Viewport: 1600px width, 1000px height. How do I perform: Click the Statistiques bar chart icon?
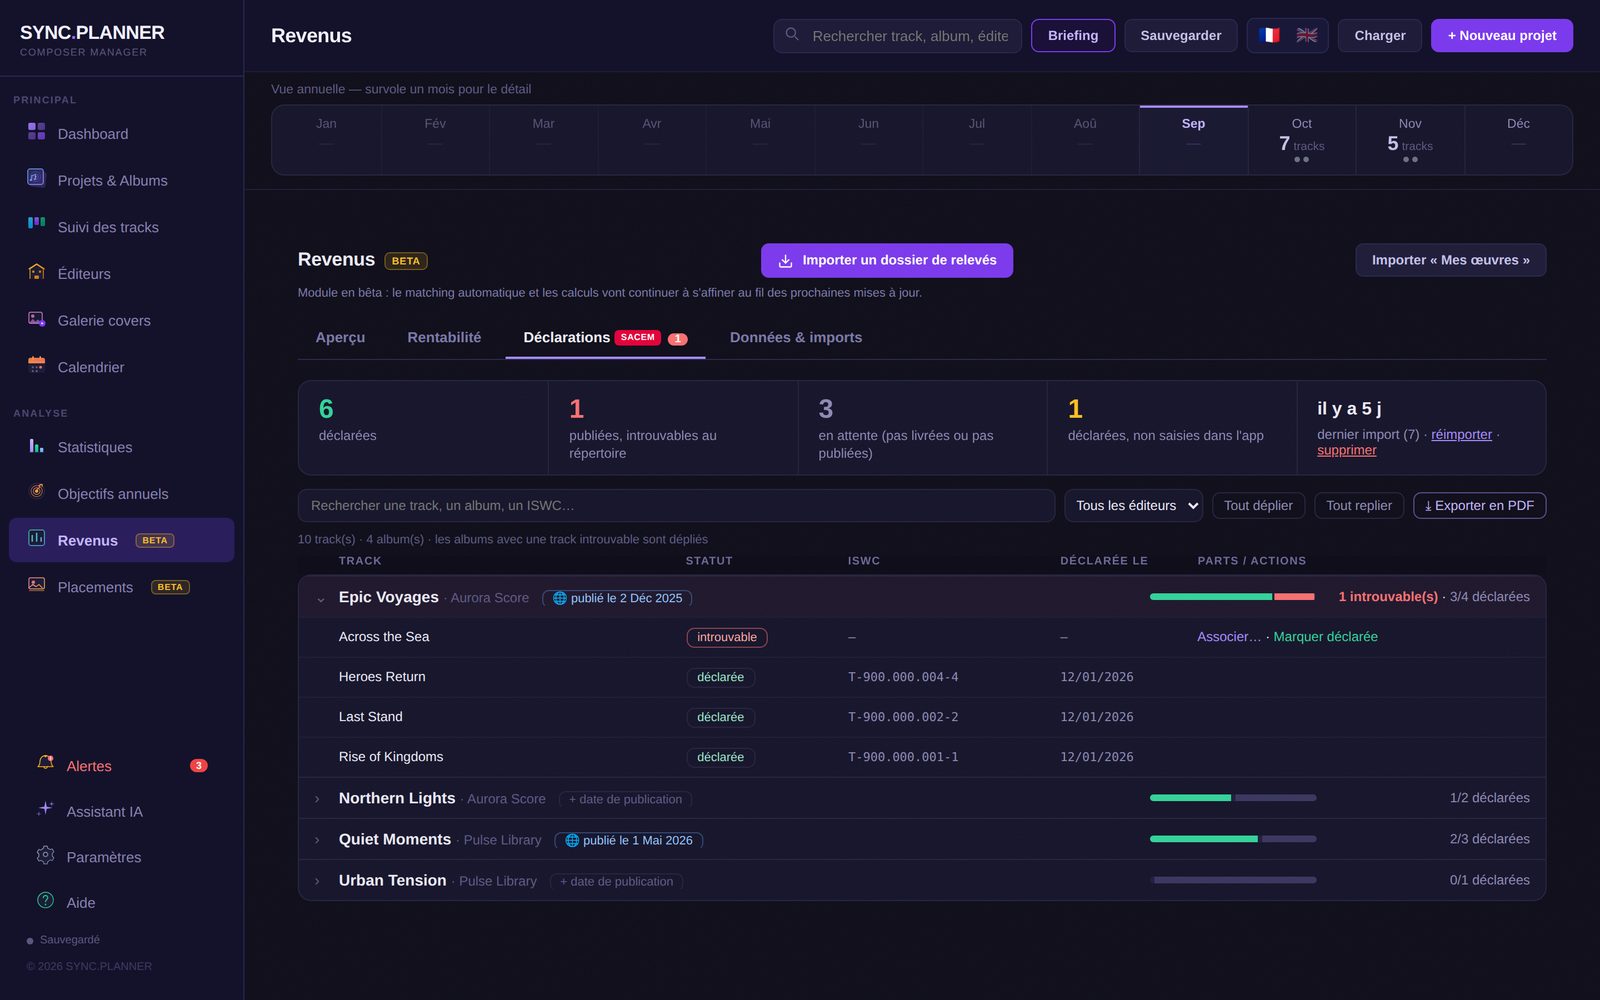point(37,445)
